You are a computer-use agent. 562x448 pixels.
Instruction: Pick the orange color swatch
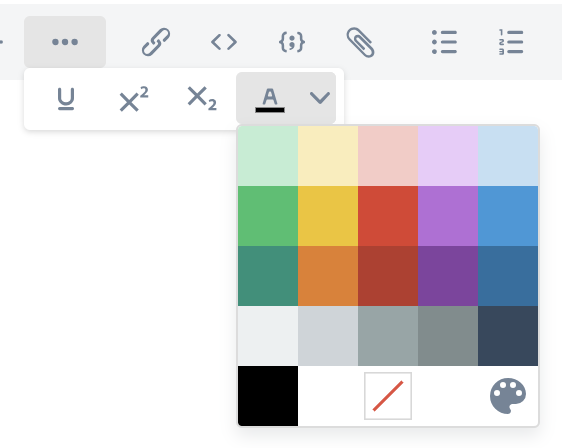328,276
